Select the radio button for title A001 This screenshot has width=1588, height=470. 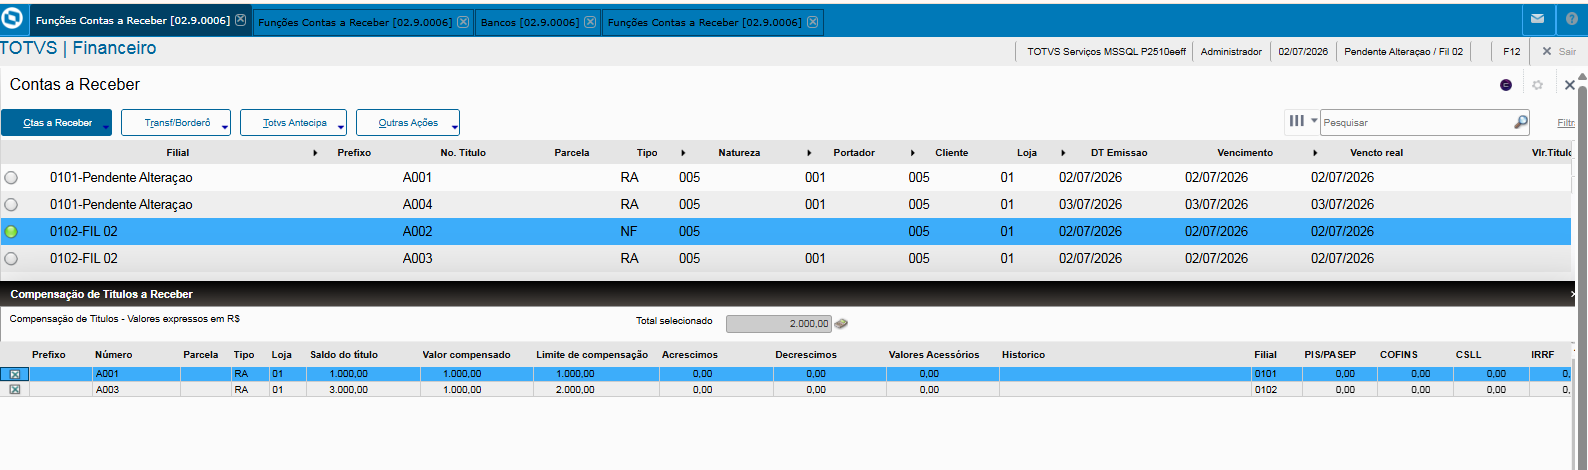pyautogui.click(x=11, y=177)
